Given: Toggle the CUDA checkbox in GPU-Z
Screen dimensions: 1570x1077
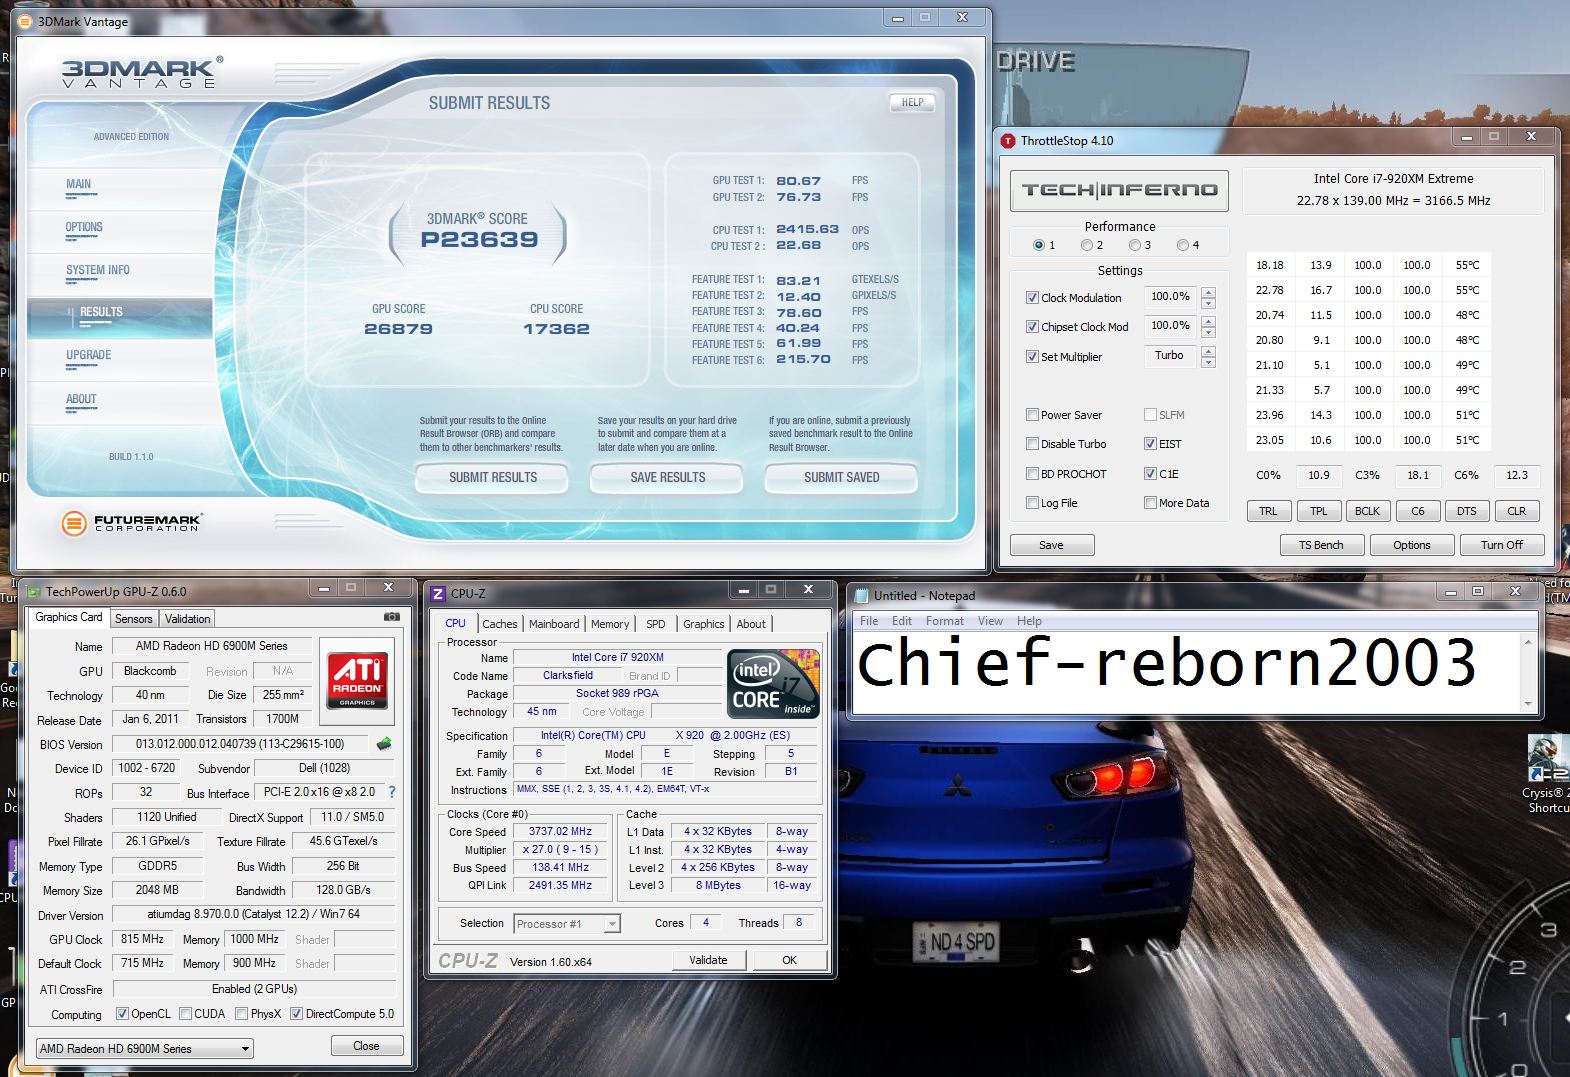Looking at the screenshot, I should click(x=185, y=1014).
